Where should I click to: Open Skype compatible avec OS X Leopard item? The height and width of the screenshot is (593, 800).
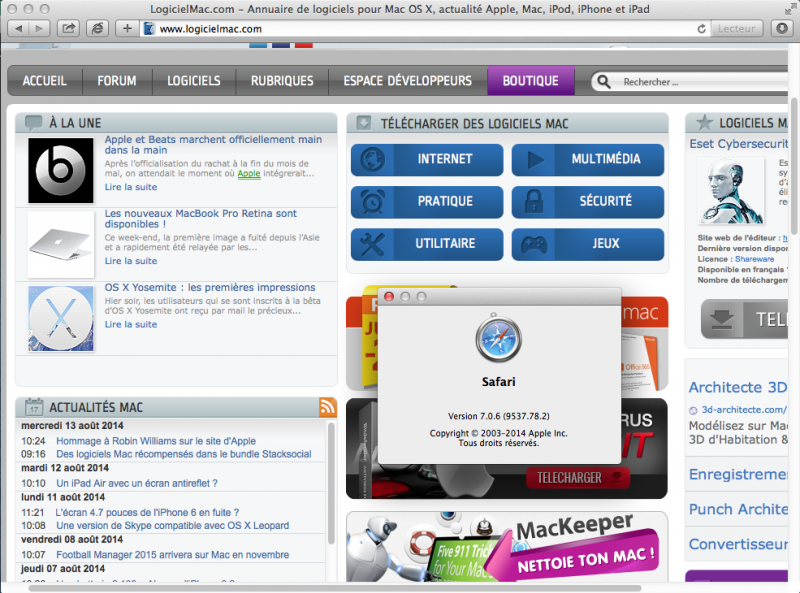click(x=172, y=526)
